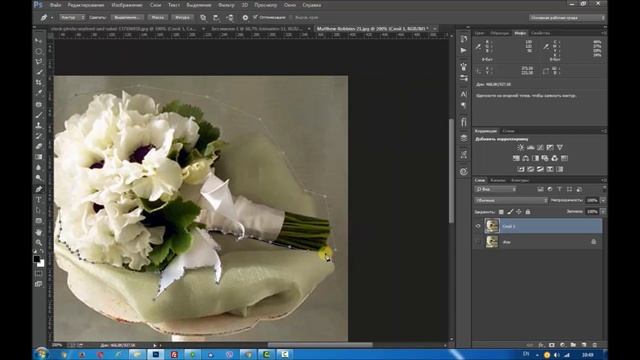The width and height of the screenshot is (640, 360).
Task: Switch to the Свойства tab
Action: pos(540,33)
